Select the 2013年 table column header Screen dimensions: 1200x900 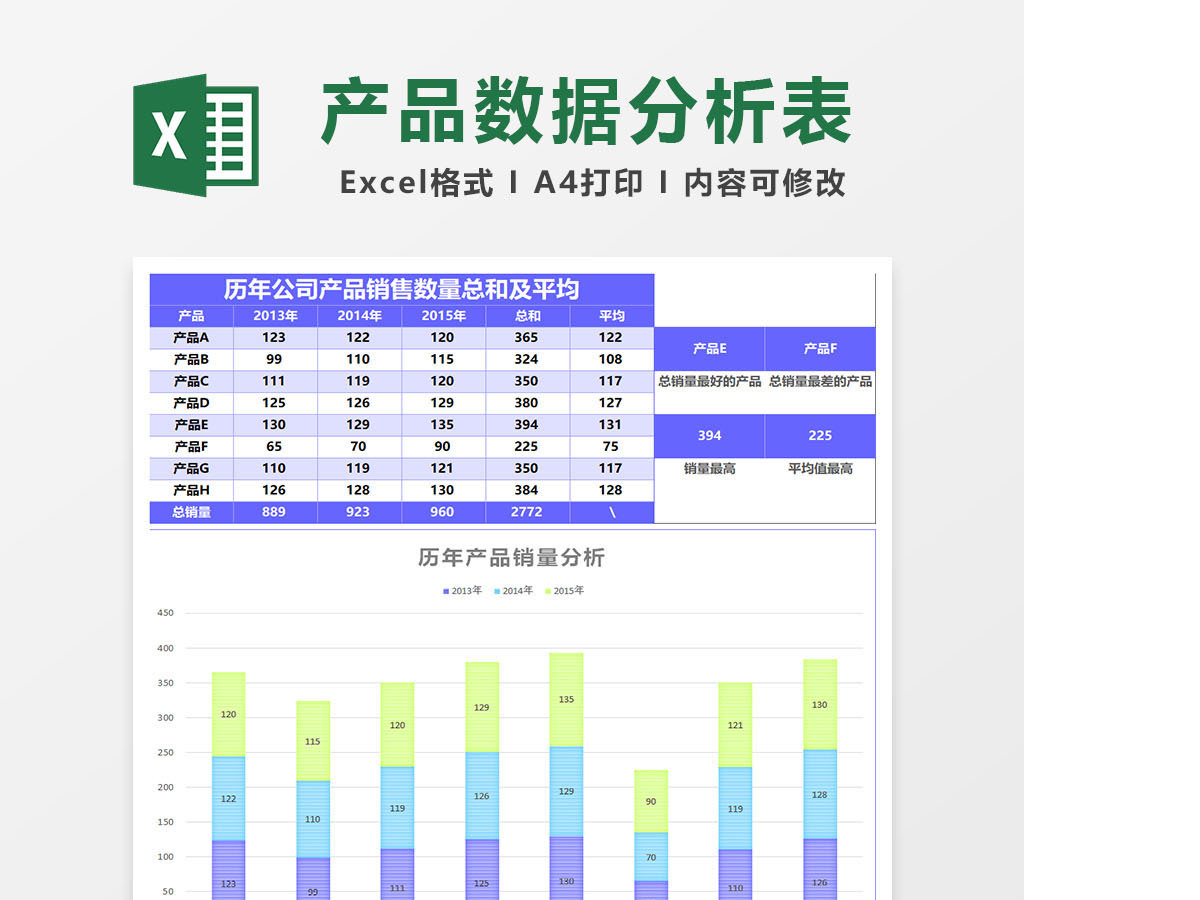(x=275, y=316)
